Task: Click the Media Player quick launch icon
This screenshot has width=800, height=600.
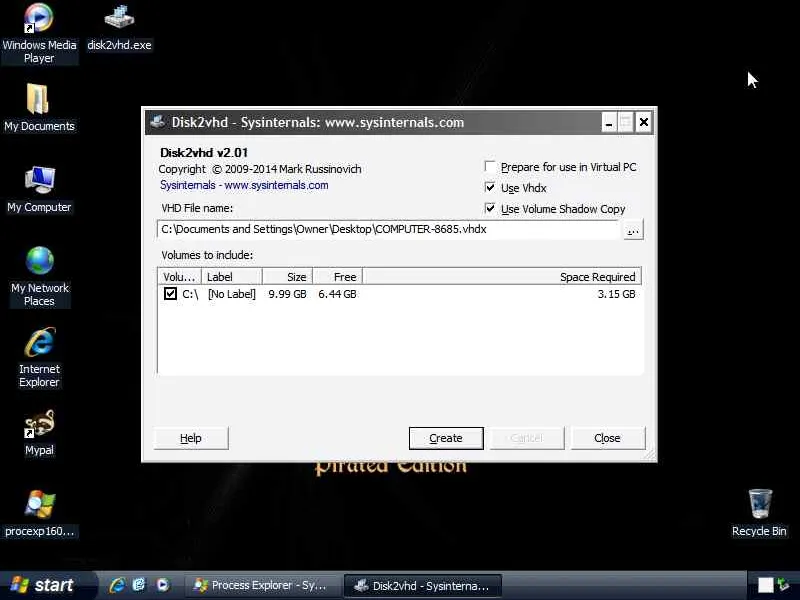Action: pyautogui.click(x=163, y=585)
